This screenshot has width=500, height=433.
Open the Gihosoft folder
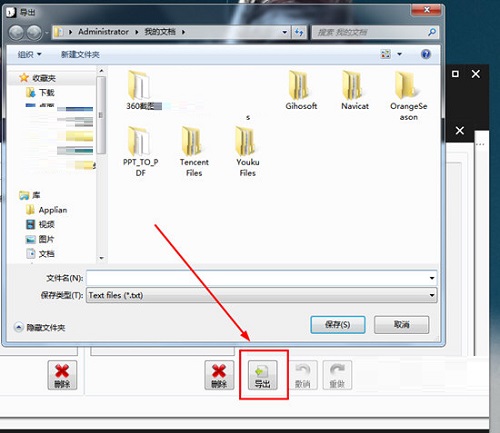301,90
